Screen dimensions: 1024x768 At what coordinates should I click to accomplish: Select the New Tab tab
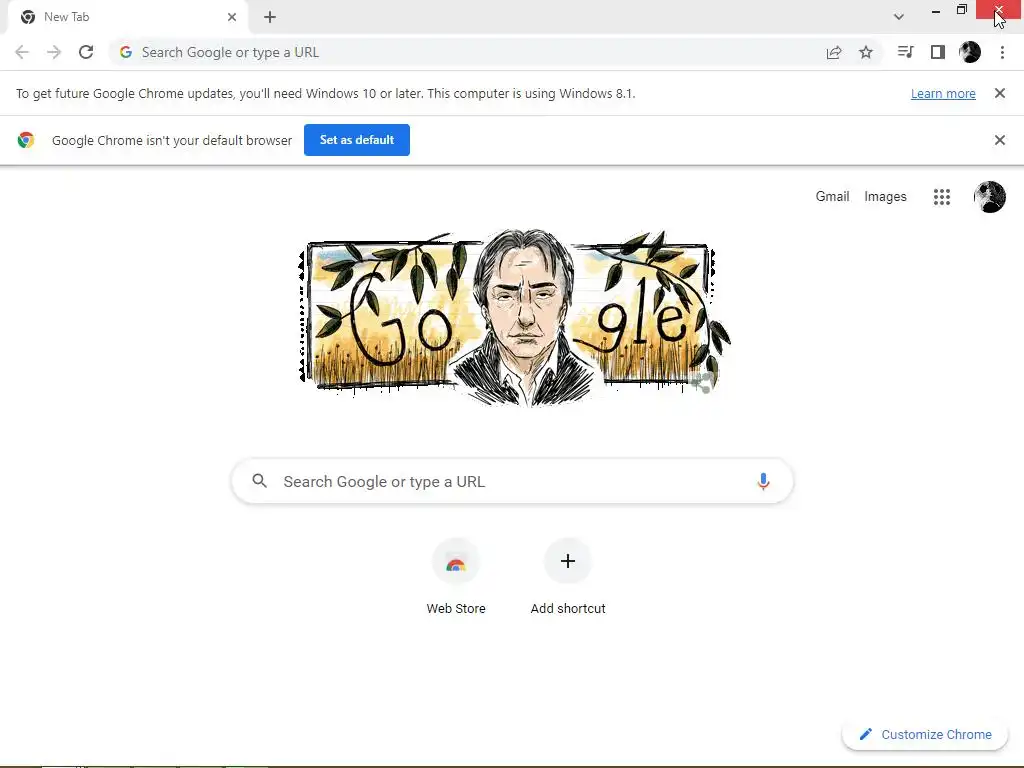[x=120, y=17]
